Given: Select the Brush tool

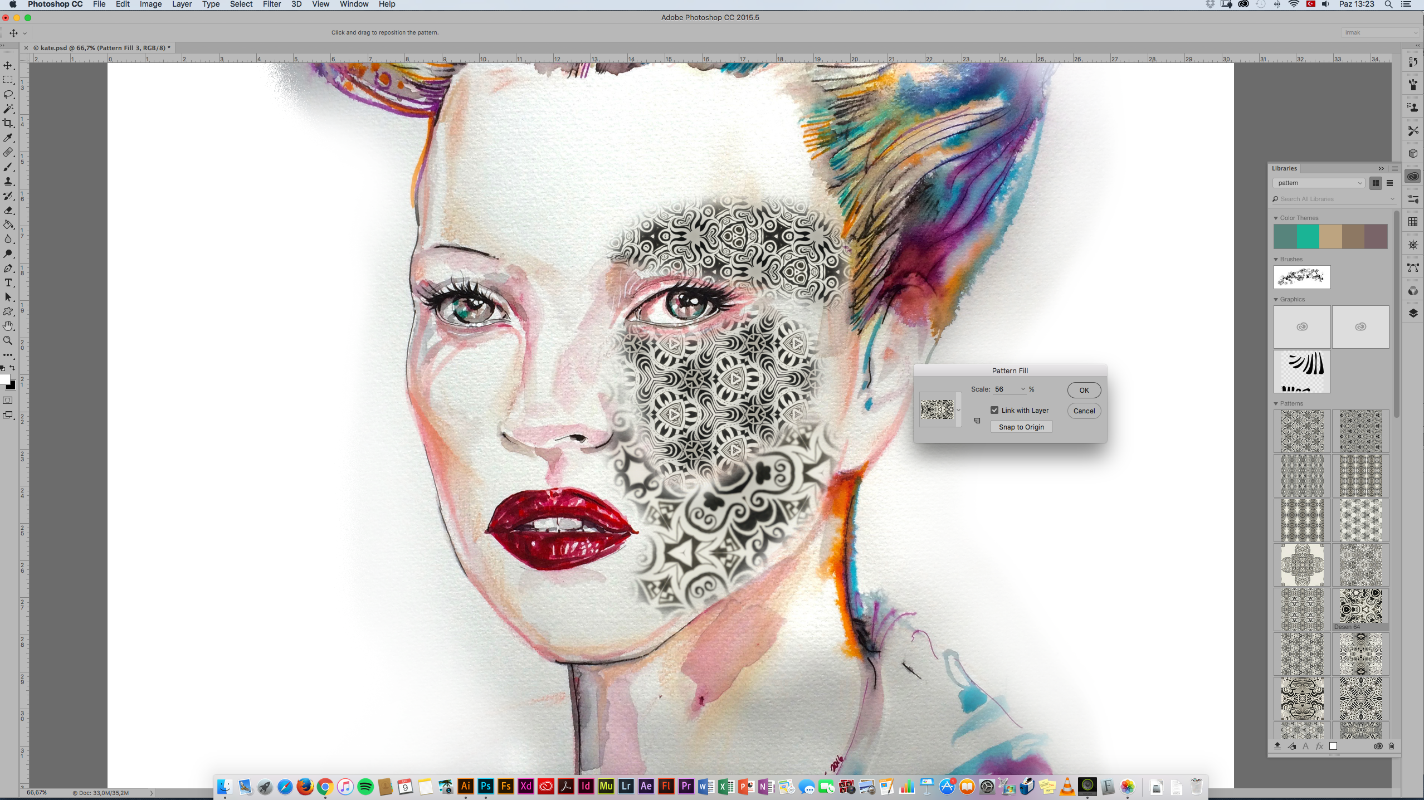Looking at the screenshot, I should click(9, 167).
